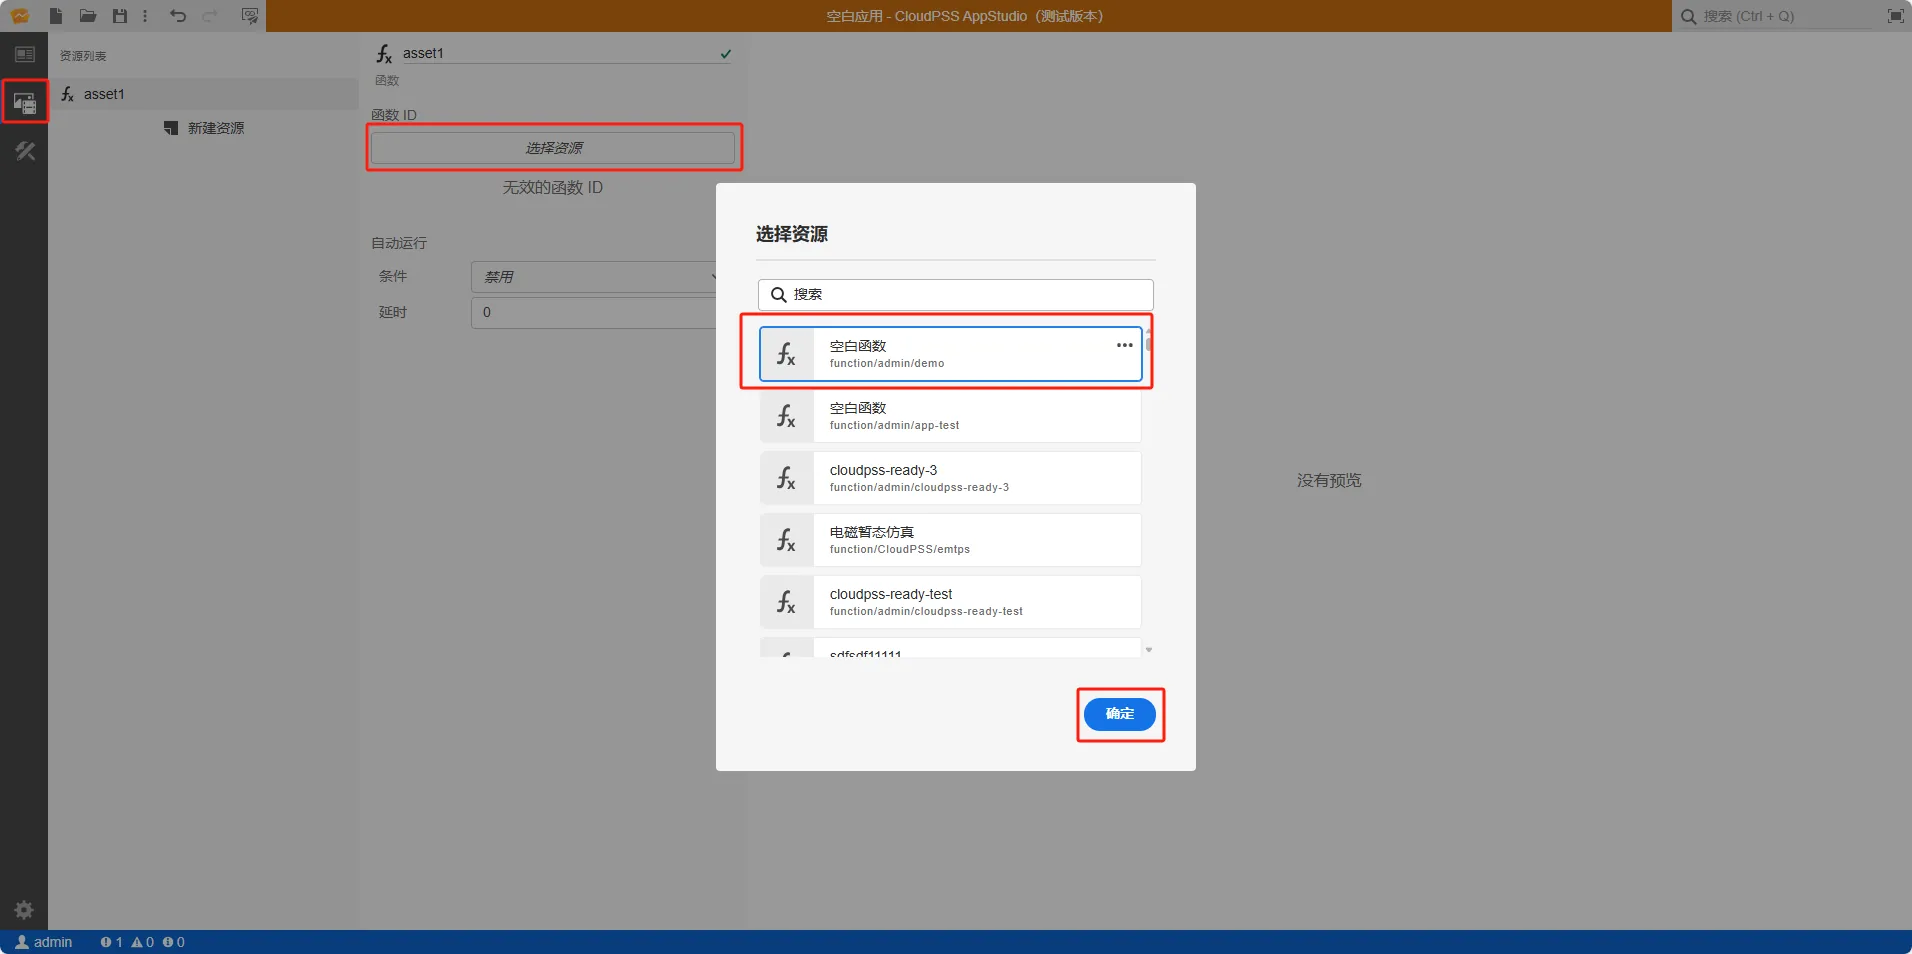Open settings gear in sidebar

click(24, 910)
